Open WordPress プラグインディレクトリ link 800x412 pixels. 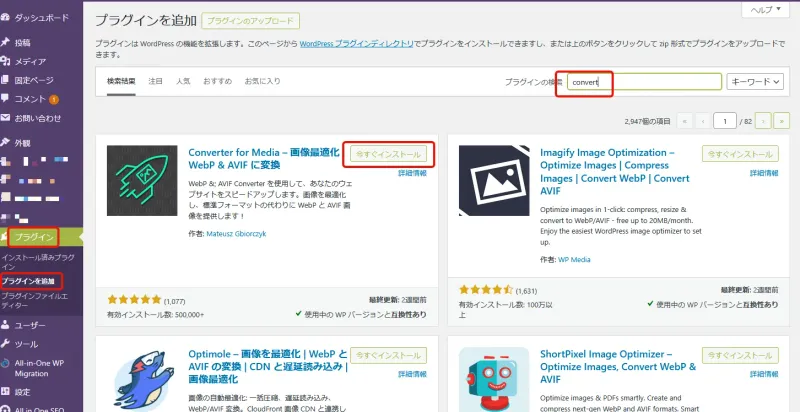pos(357,44)
